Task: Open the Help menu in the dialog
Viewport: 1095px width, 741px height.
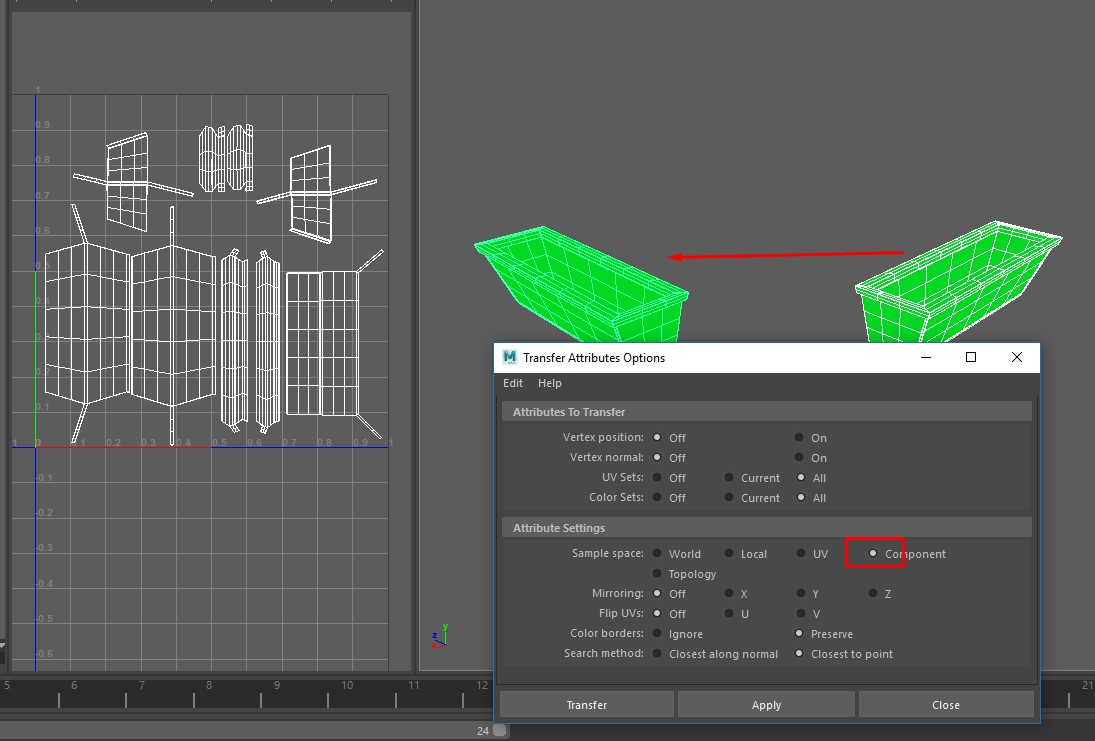Action: [x=549, y=383]
